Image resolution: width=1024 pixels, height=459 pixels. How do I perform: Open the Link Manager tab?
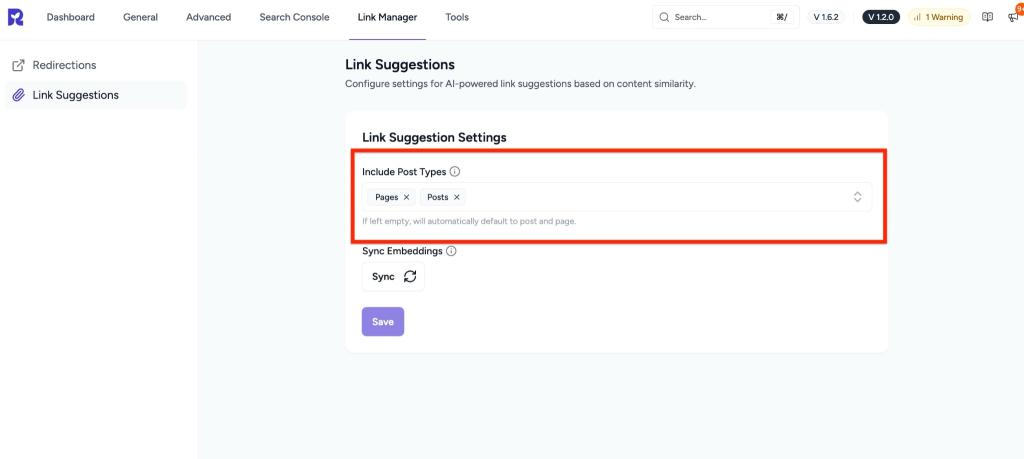387,17
